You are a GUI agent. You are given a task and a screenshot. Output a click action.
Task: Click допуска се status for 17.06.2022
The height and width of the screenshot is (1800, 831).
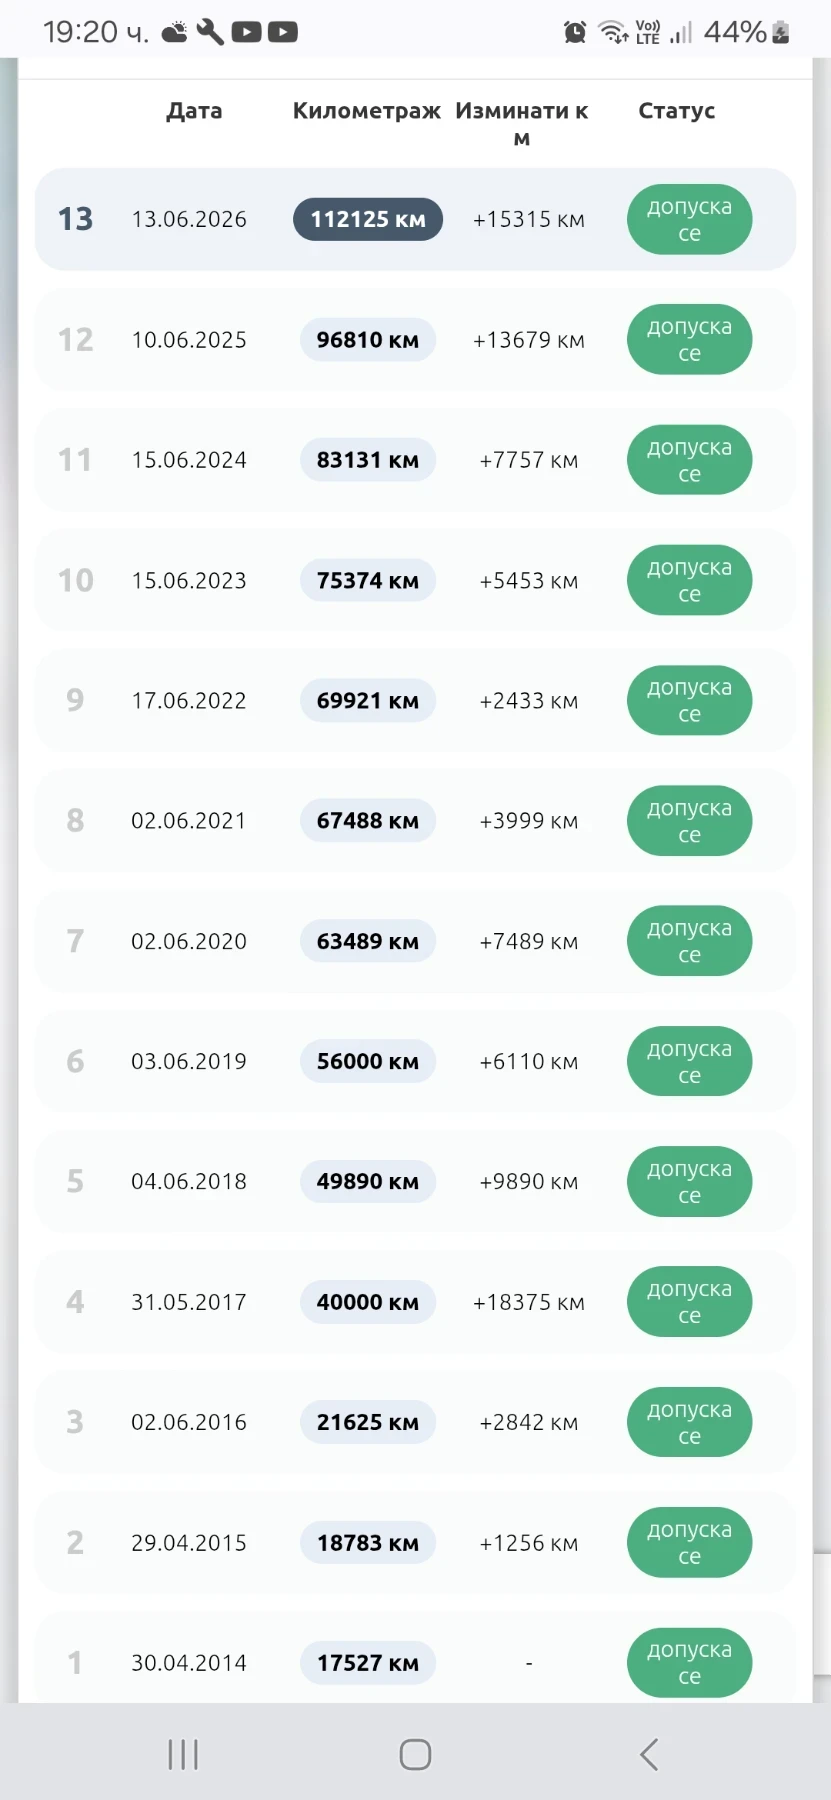tap(689, 701)
